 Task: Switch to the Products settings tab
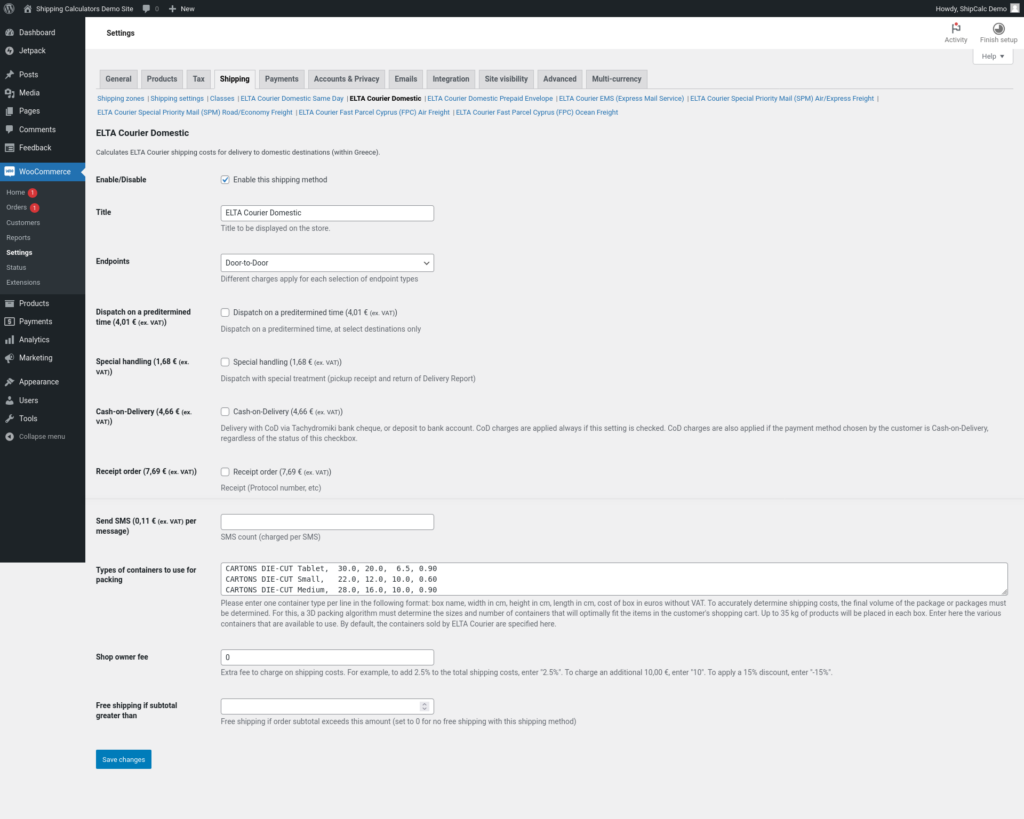pos(162,79)
